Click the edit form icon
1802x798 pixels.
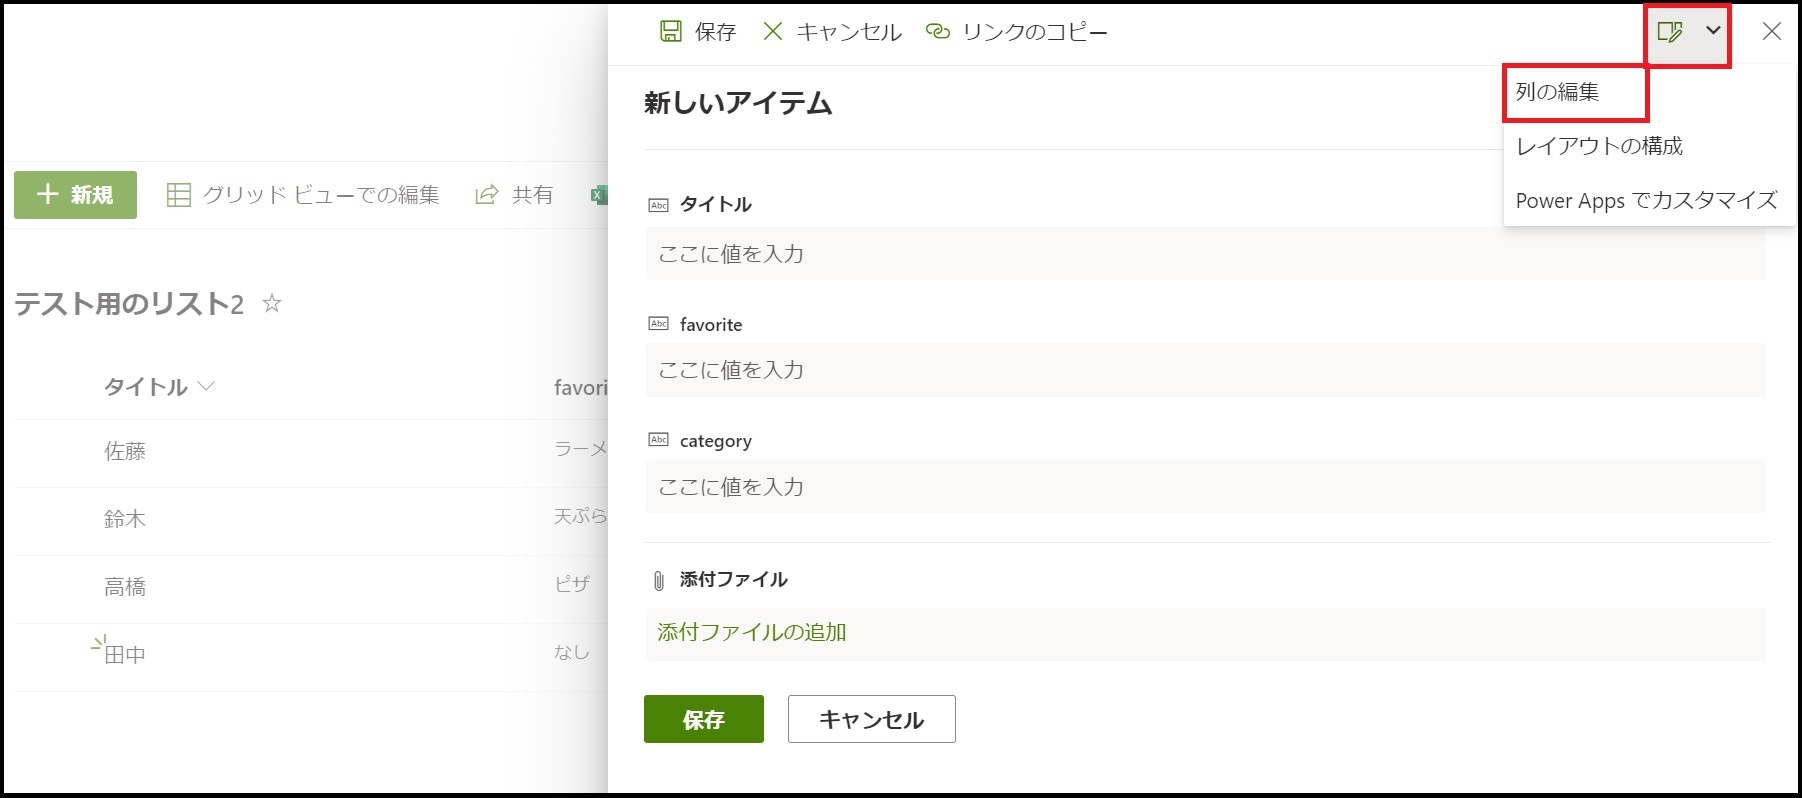(x=1670, y=32)
